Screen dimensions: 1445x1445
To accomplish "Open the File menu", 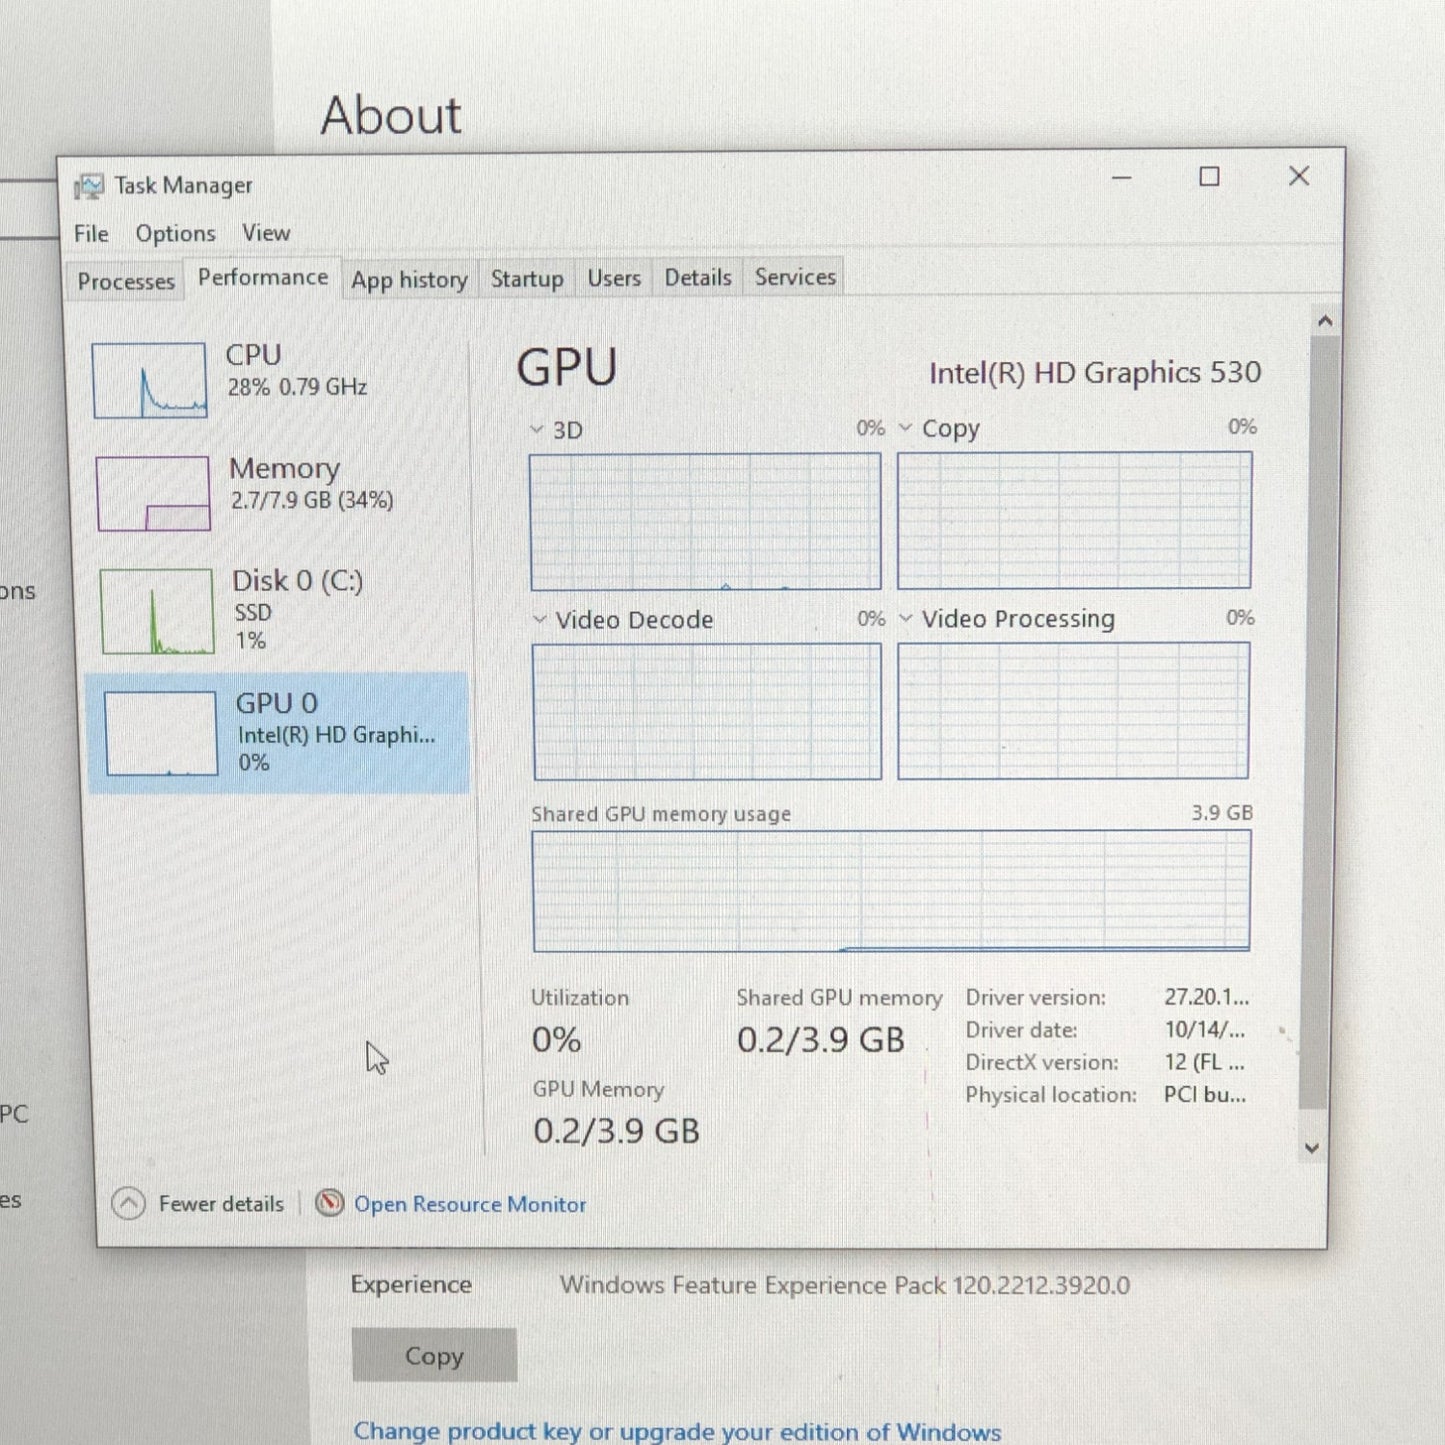I will pyautogui.click(x=91, y=234).
